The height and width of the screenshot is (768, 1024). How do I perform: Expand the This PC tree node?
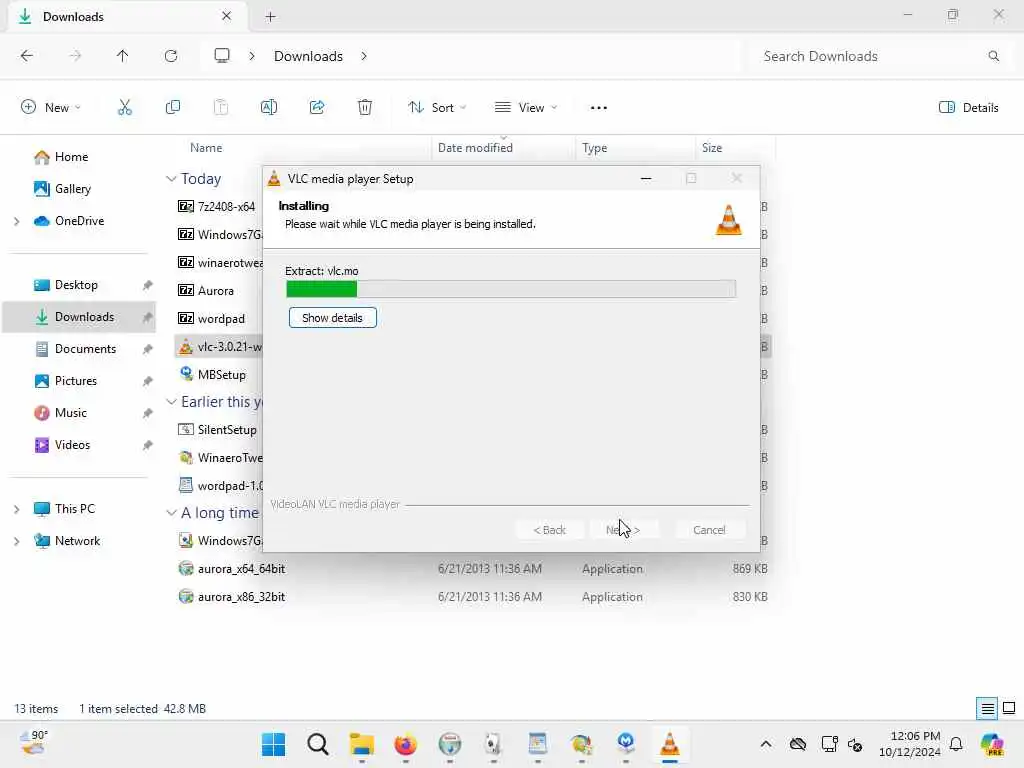point(16,509)
